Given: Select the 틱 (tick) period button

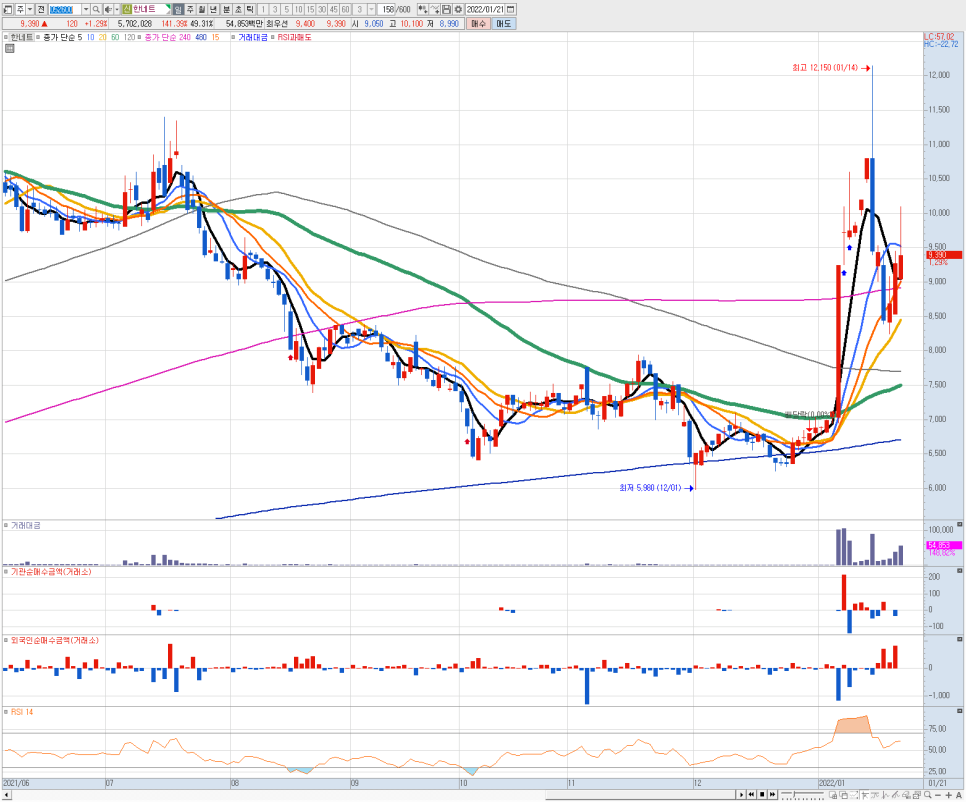Looking at the screenshot, I should click(250, 9).
